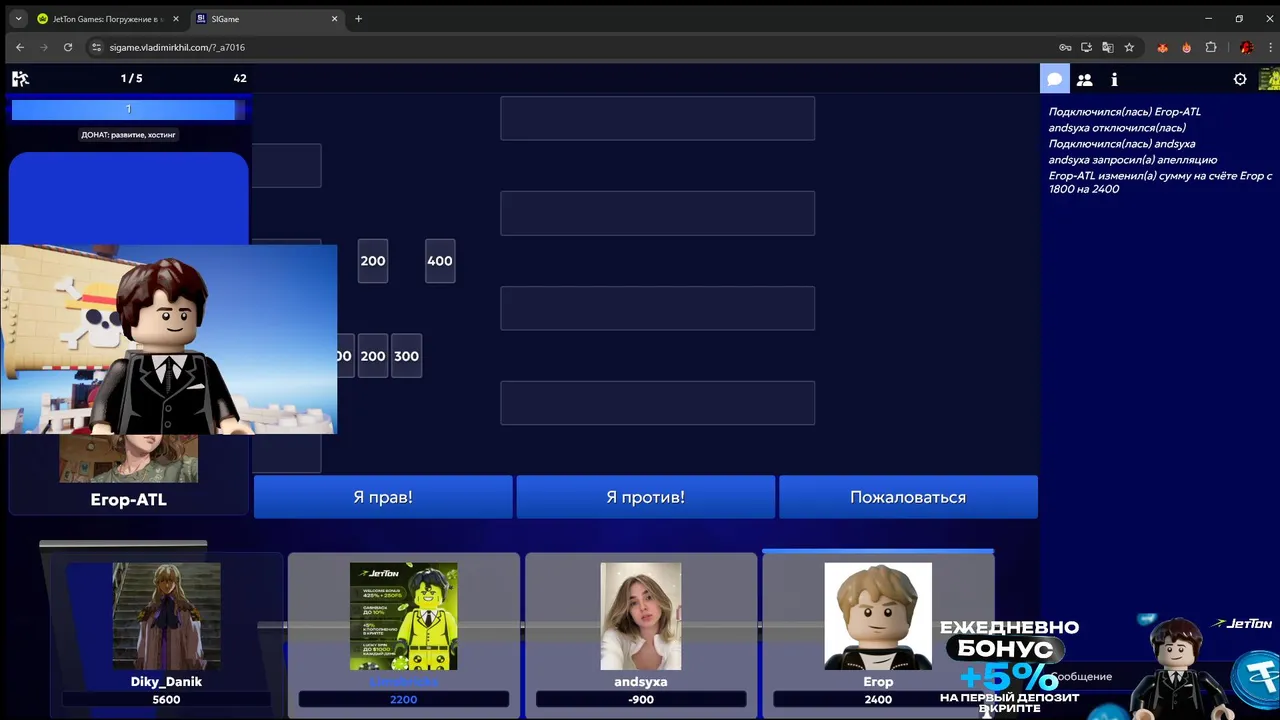This screenshot has height=720, width=1280.
Task: Go forward in browser history
Action: (x=44, y=47)
